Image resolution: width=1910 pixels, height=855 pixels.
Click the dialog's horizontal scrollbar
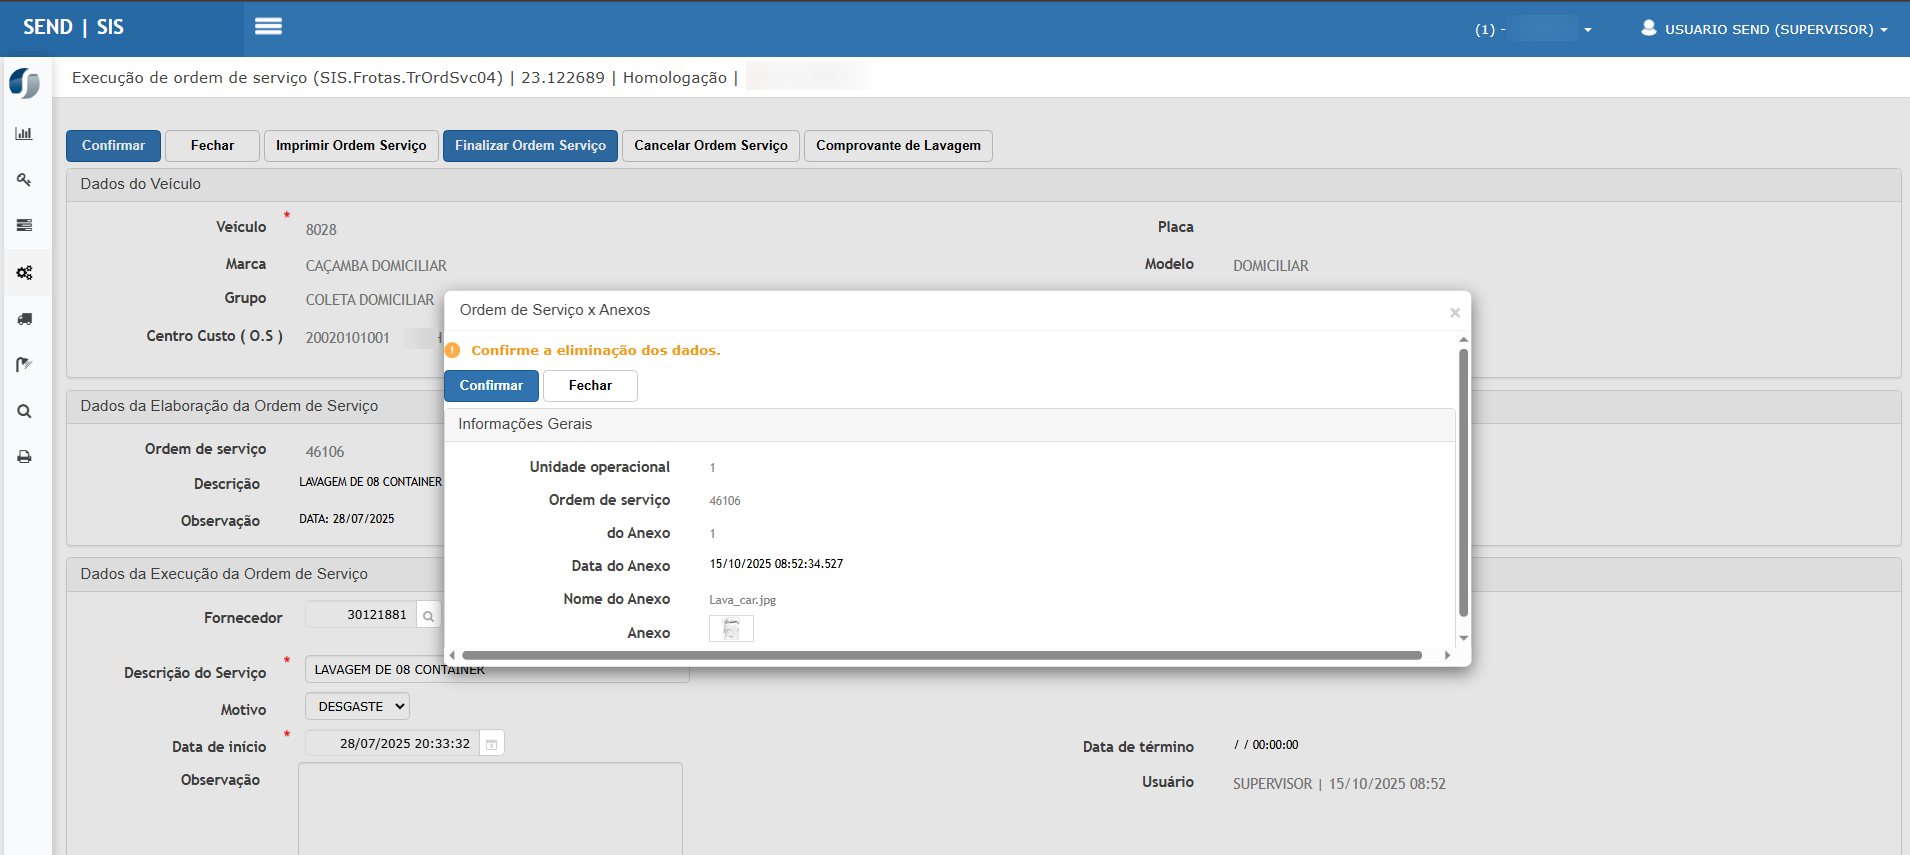tap(941, 656)
